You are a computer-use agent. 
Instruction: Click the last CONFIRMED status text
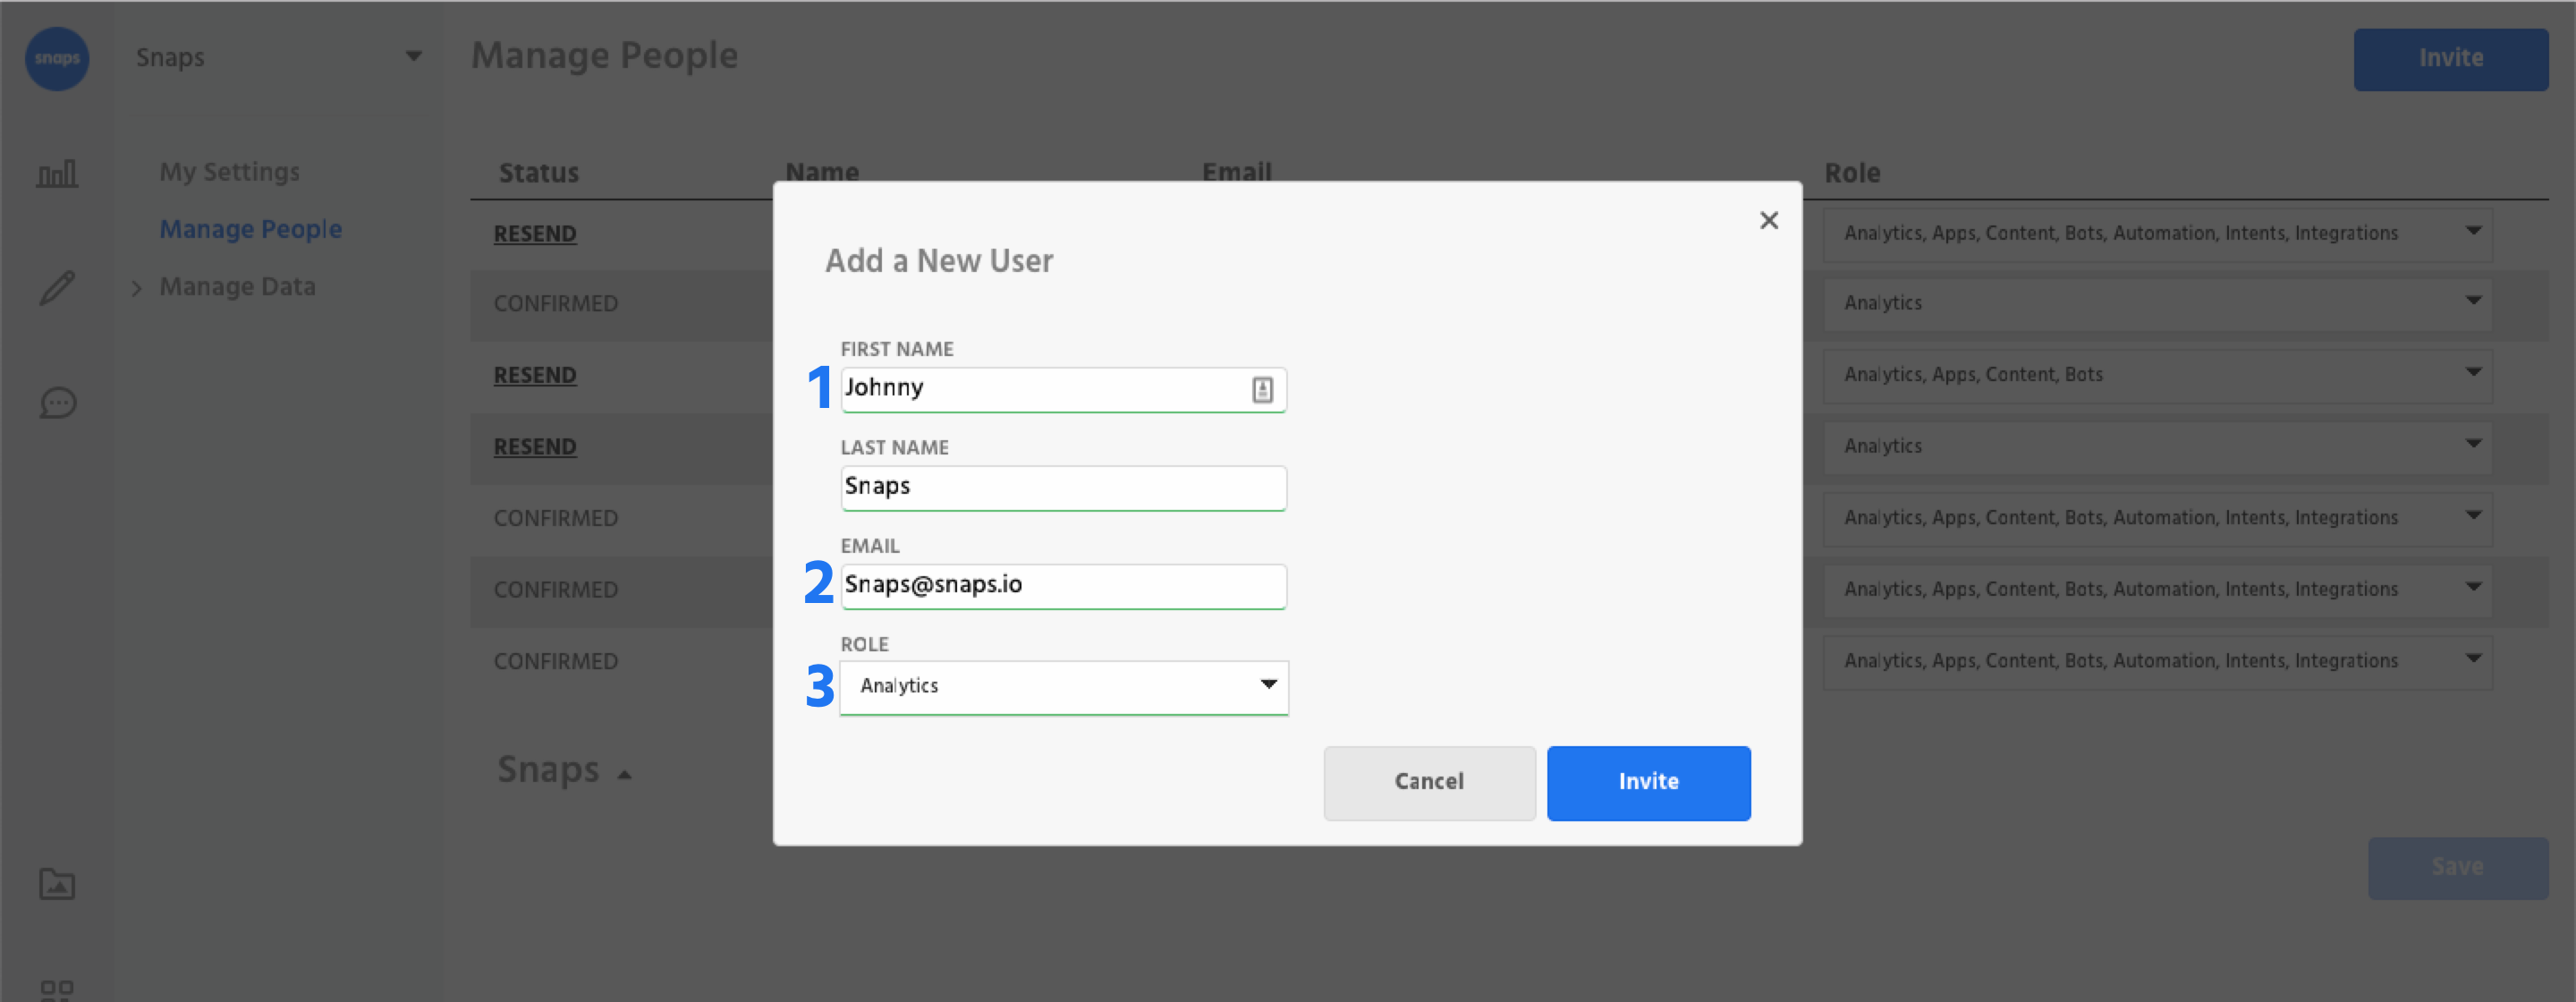point(556,662)
